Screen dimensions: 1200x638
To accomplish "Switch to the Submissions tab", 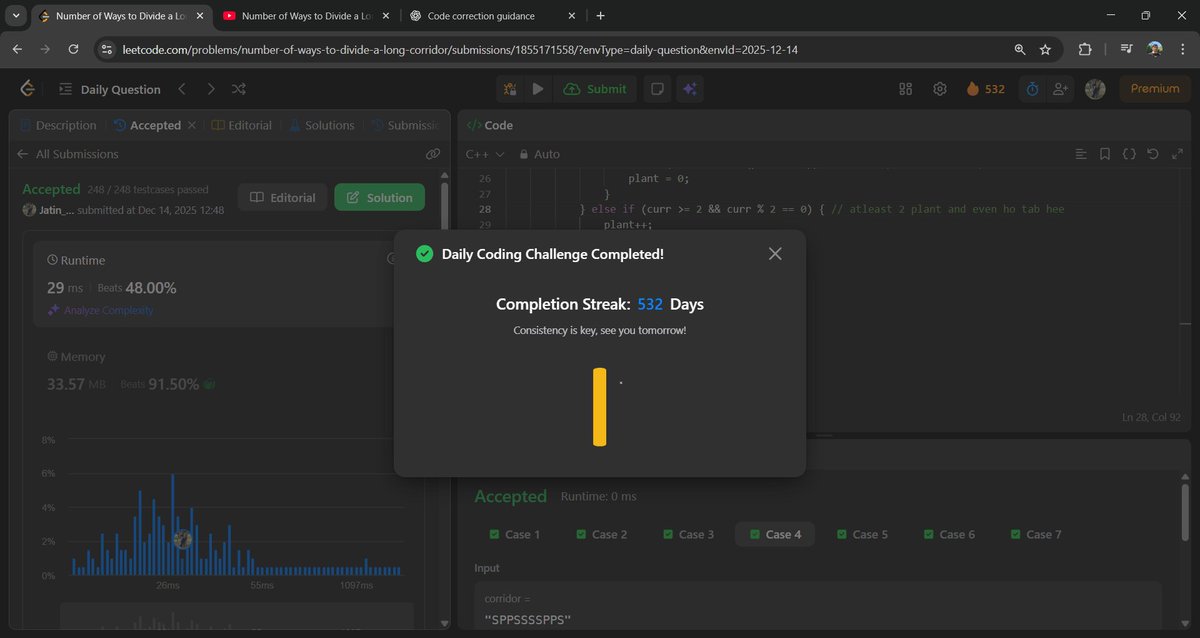I will tap(405, 125).
